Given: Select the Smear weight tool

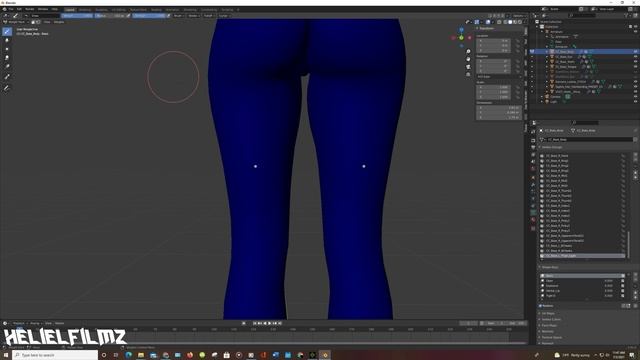Looking at the screenshot, I should click(7, 58).
